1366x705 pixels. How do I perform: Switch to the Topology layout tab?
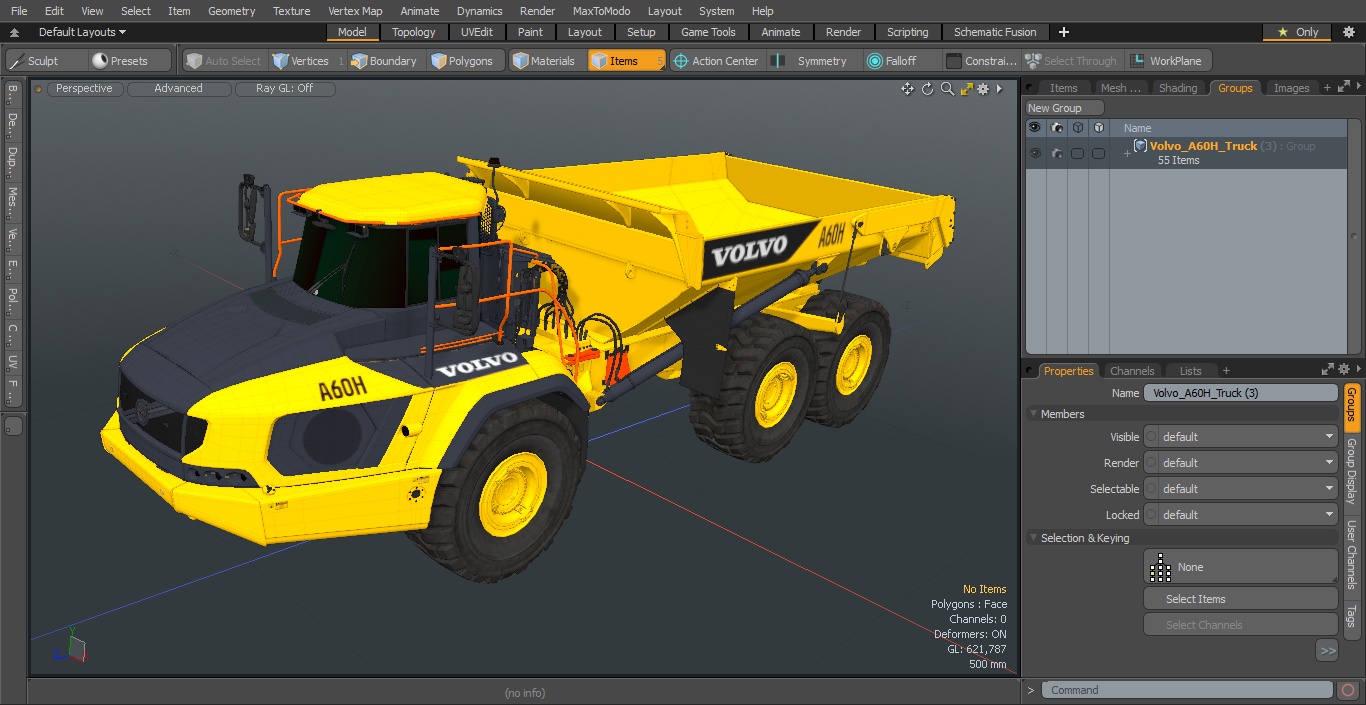(413, 32)
